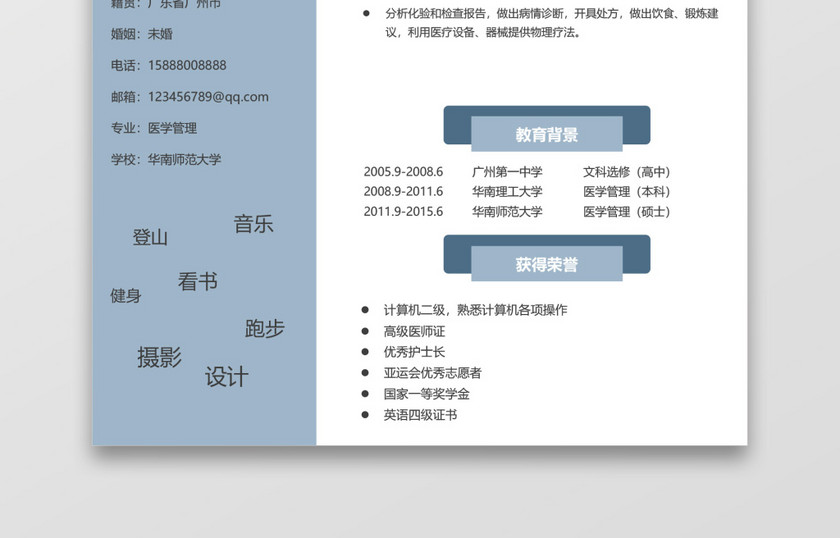Click the school name 华南理工大学

pos(507,192)
